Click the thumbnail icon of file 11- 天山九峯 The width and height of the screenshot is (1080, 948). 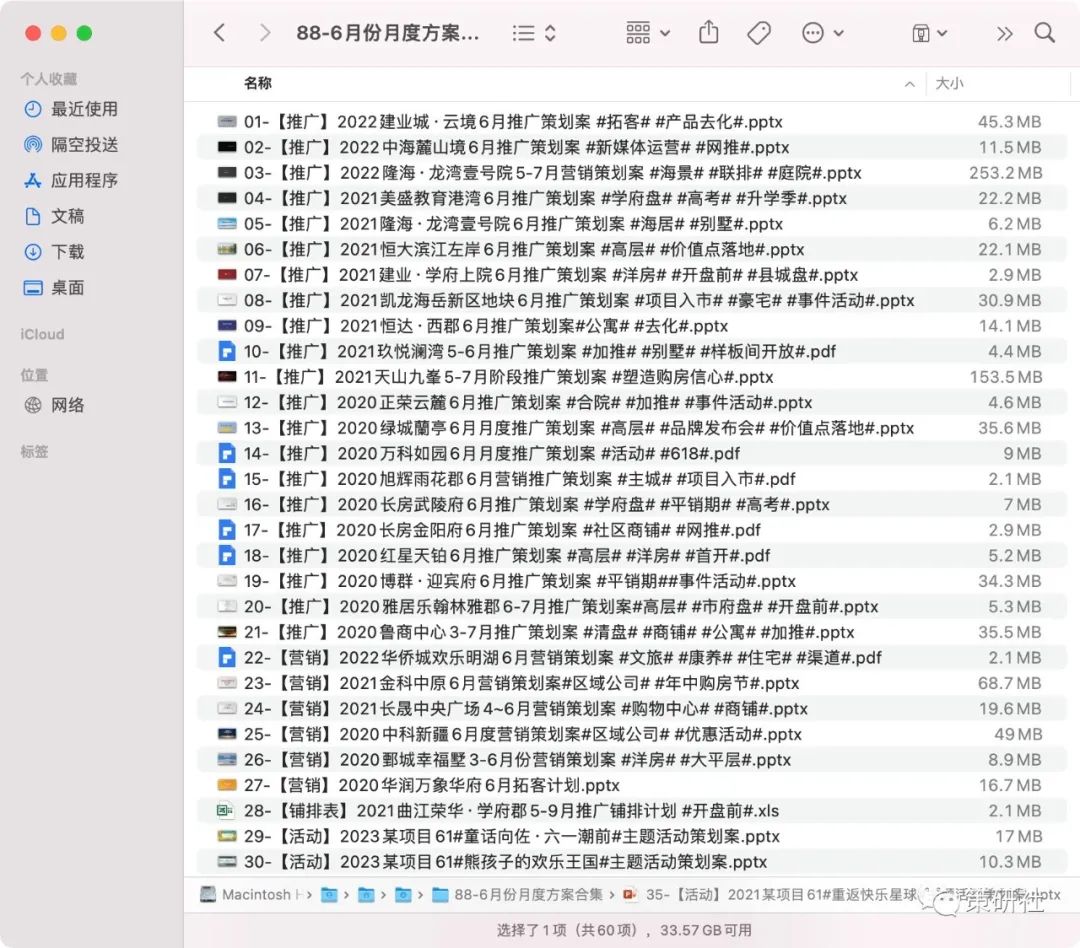(x=227, y=377)
